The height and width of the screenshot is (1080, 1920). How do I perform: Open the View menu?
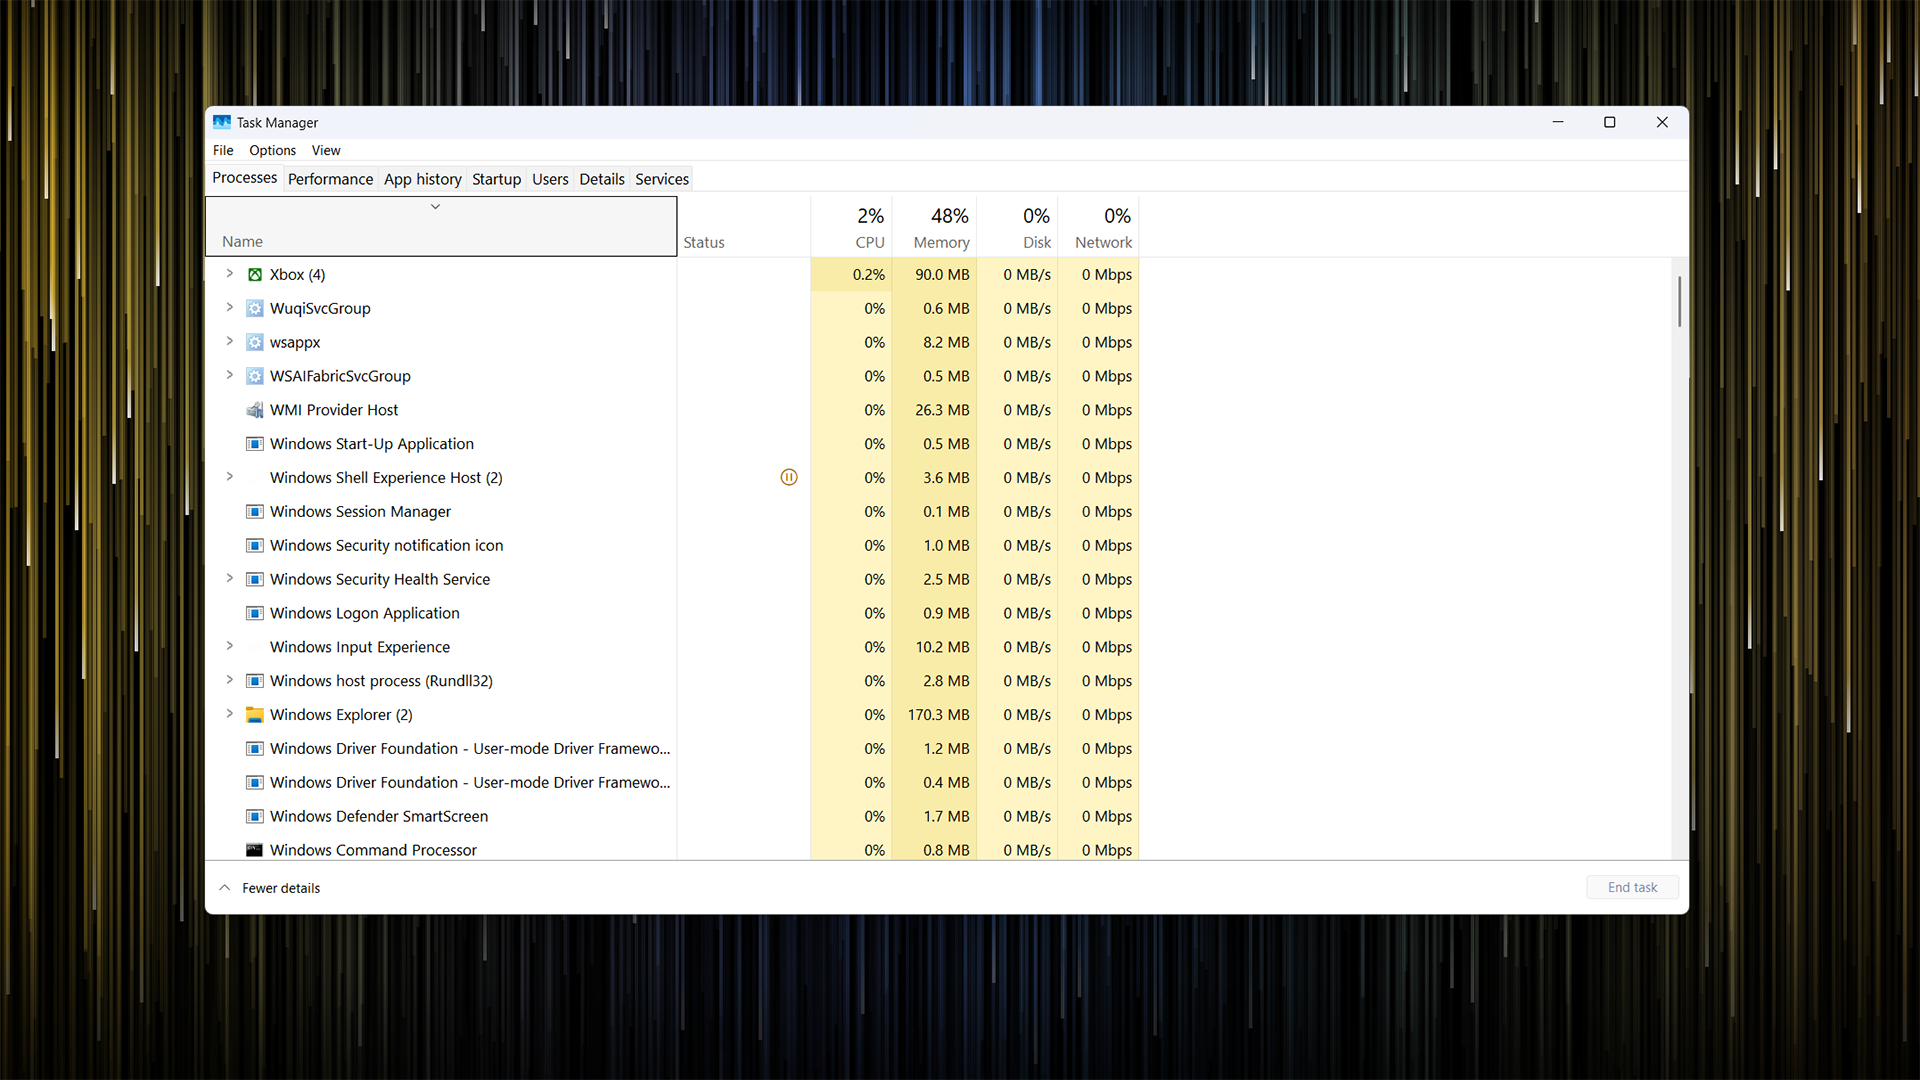pos(326,150)
